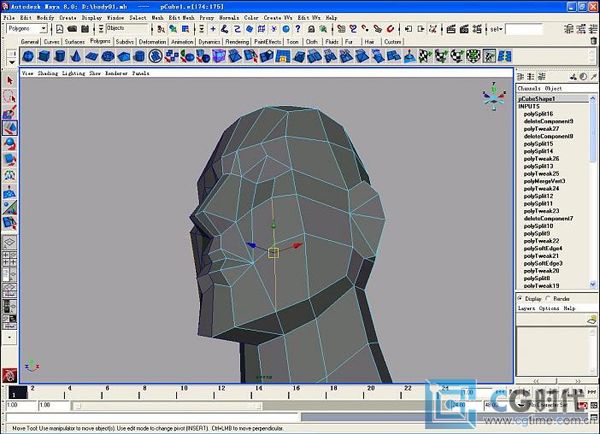
Task: Activate the Lasso selection tool
Action: pos(10,96)
